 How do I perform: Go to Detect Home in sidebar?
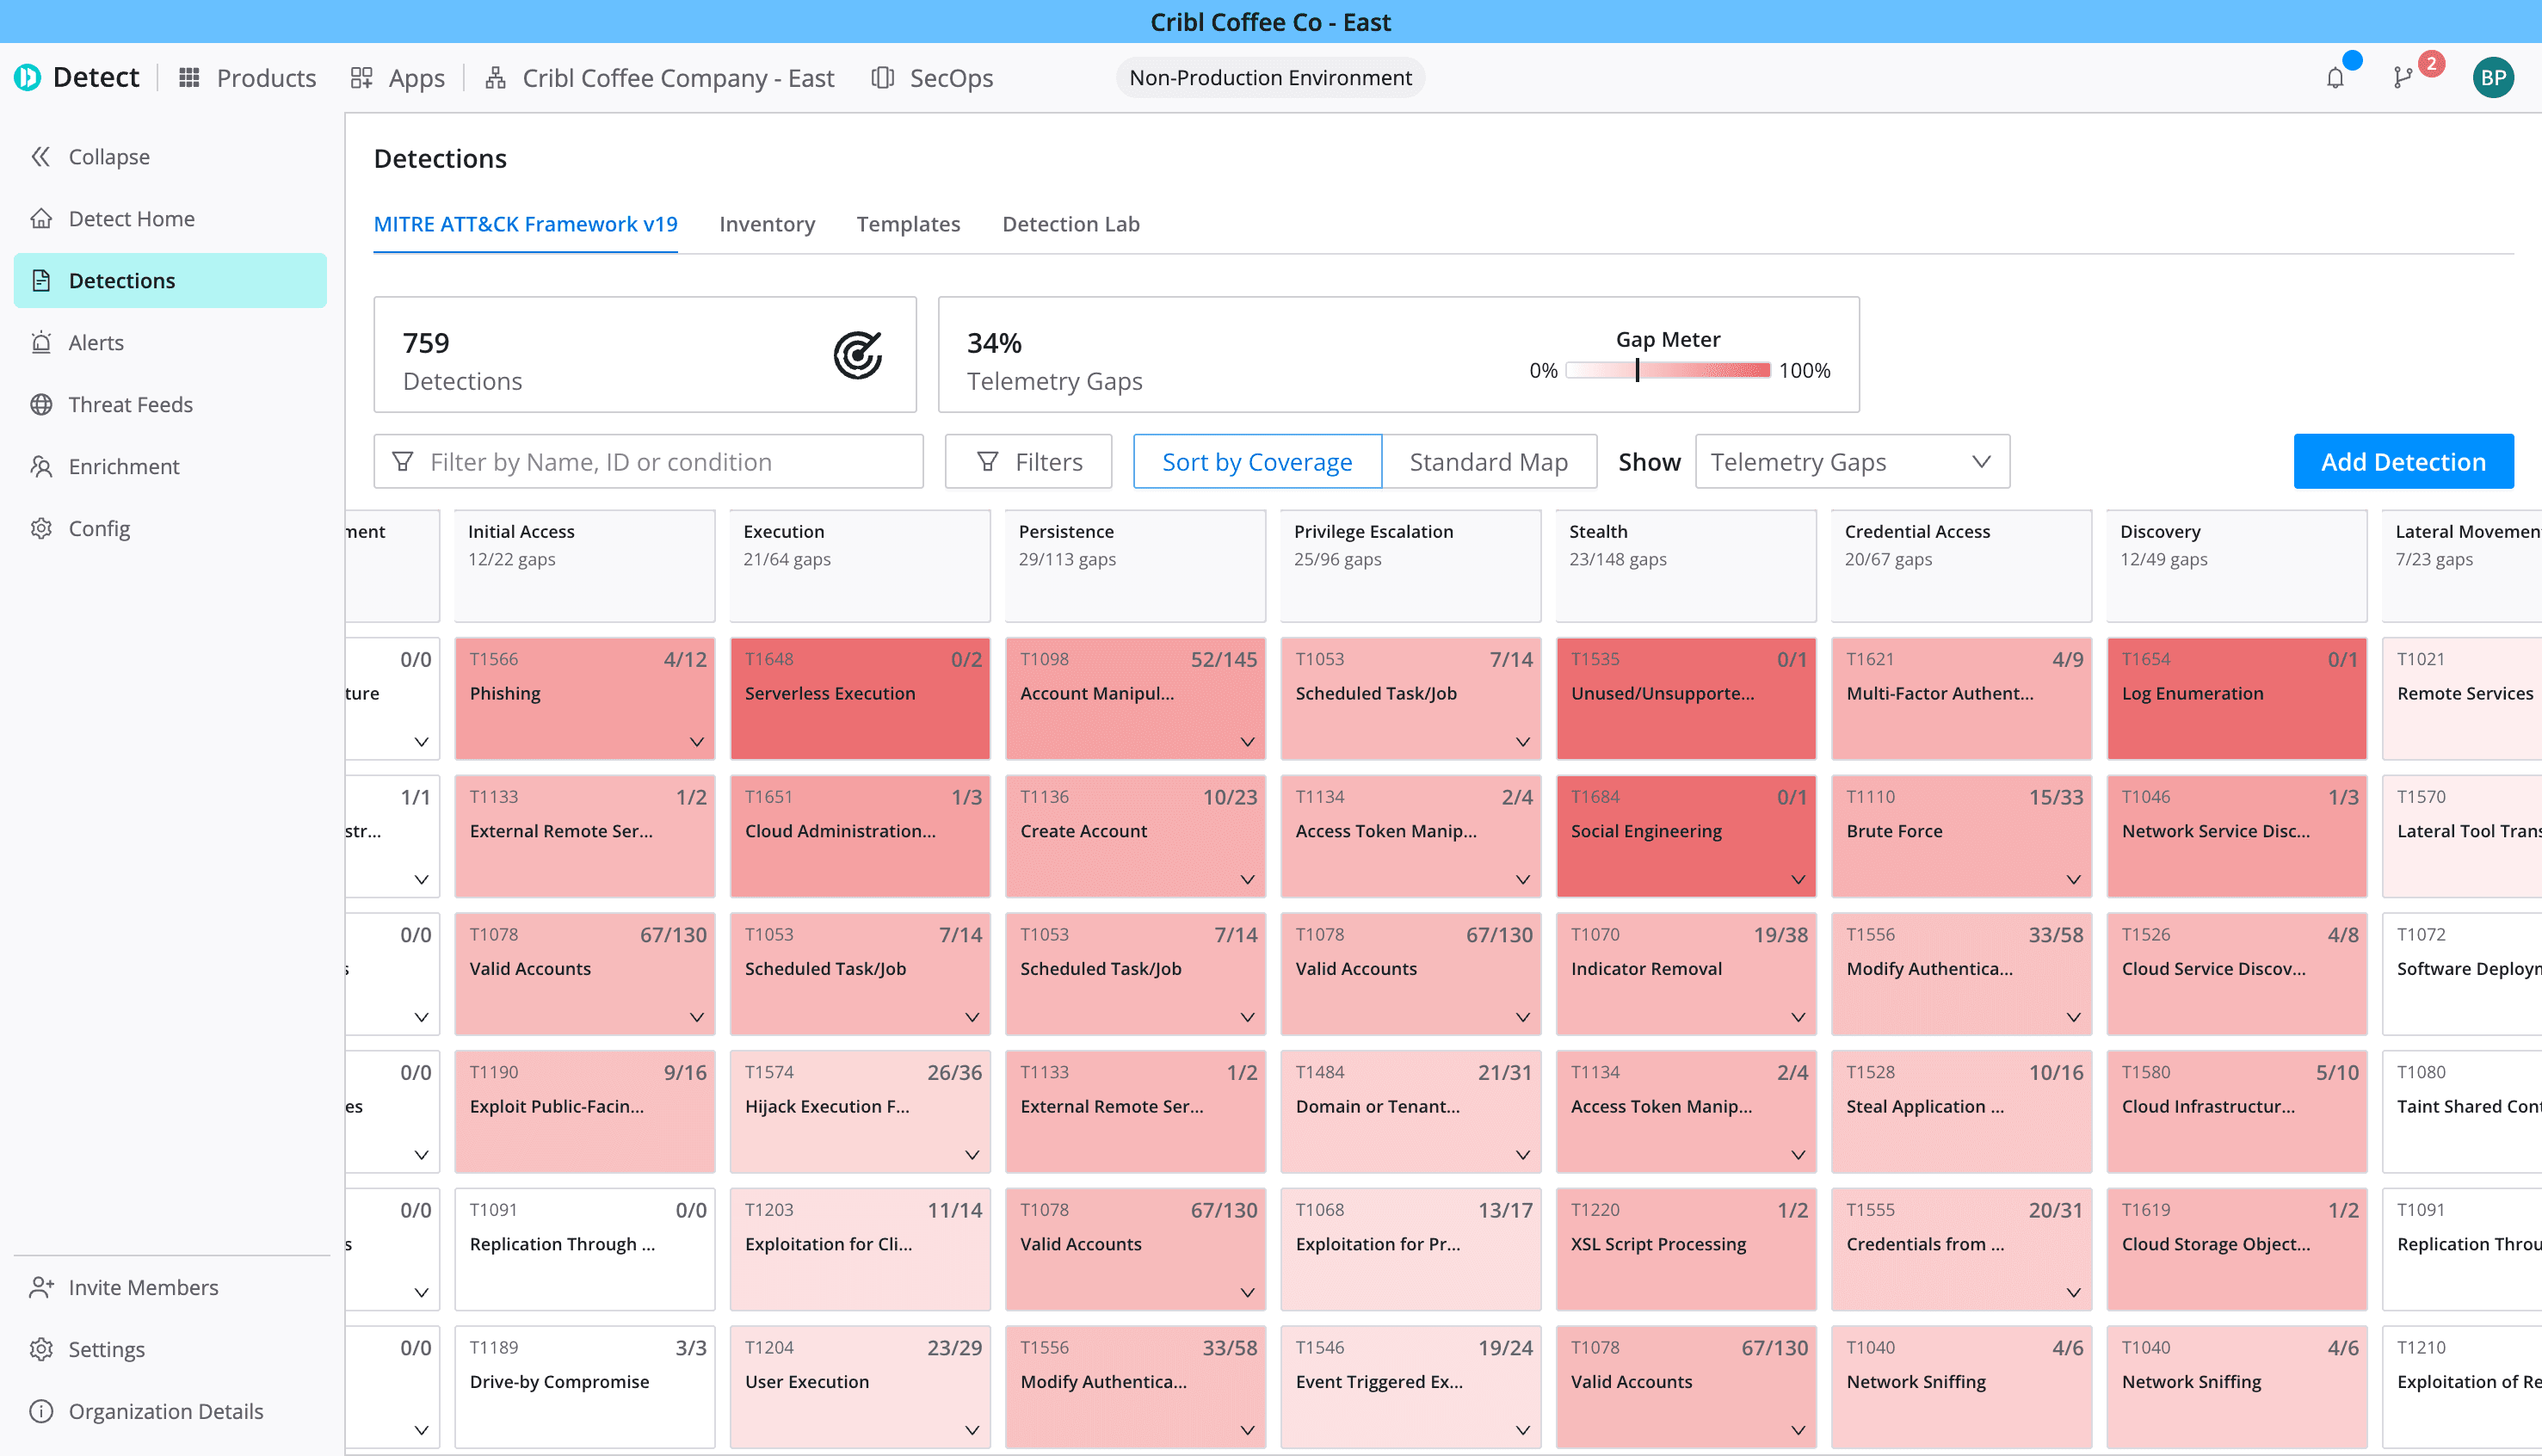coord(170,218)
